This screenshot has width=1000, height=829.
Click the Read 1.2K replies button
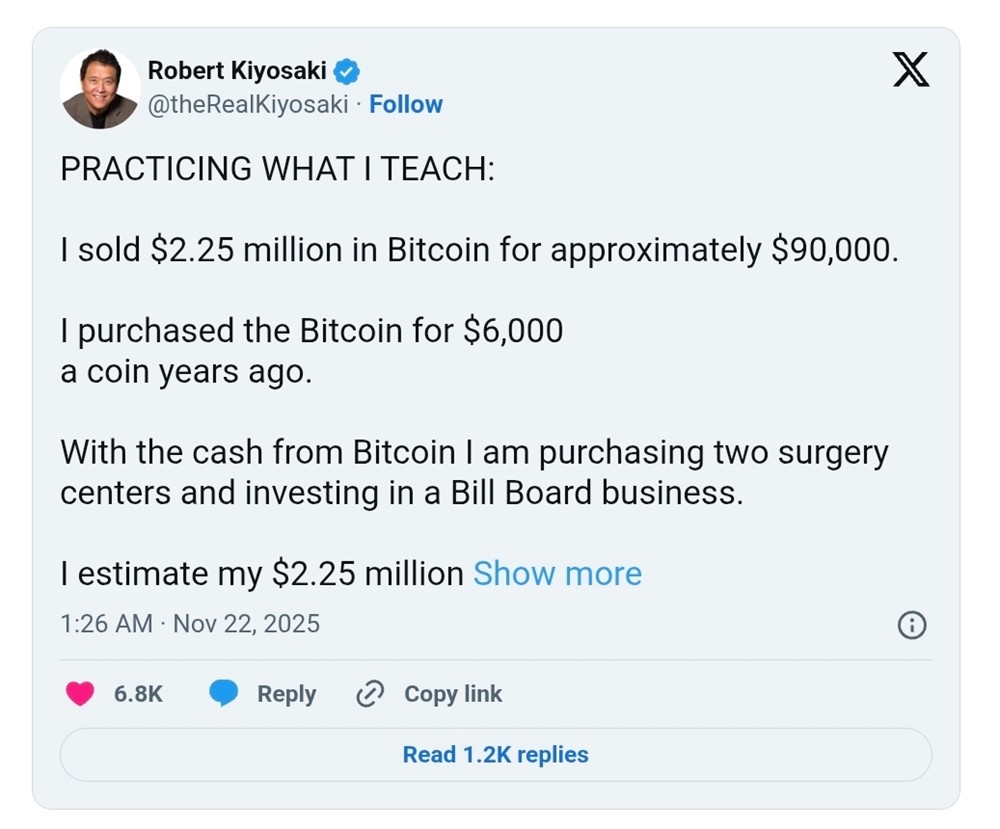coord(497,755)
